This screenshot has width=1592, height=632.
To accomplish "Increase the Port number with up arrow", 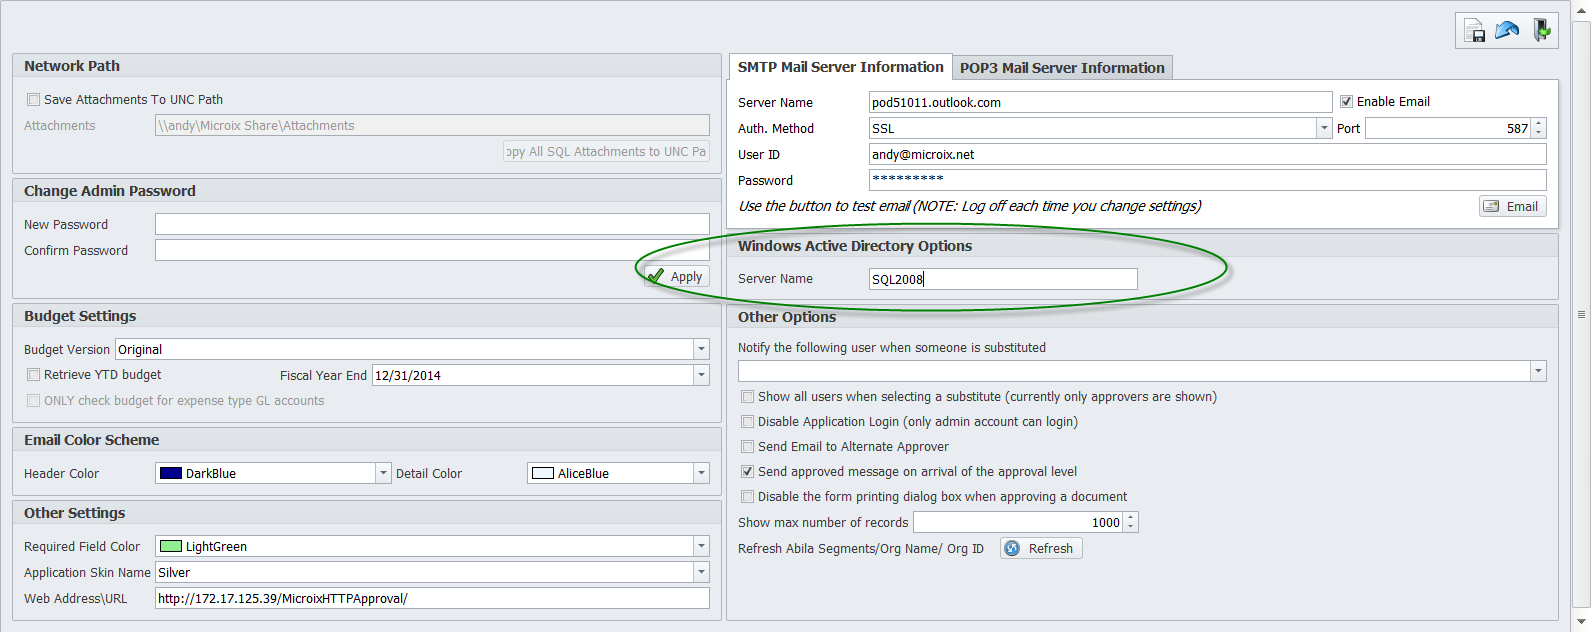I will [1539, 124].
